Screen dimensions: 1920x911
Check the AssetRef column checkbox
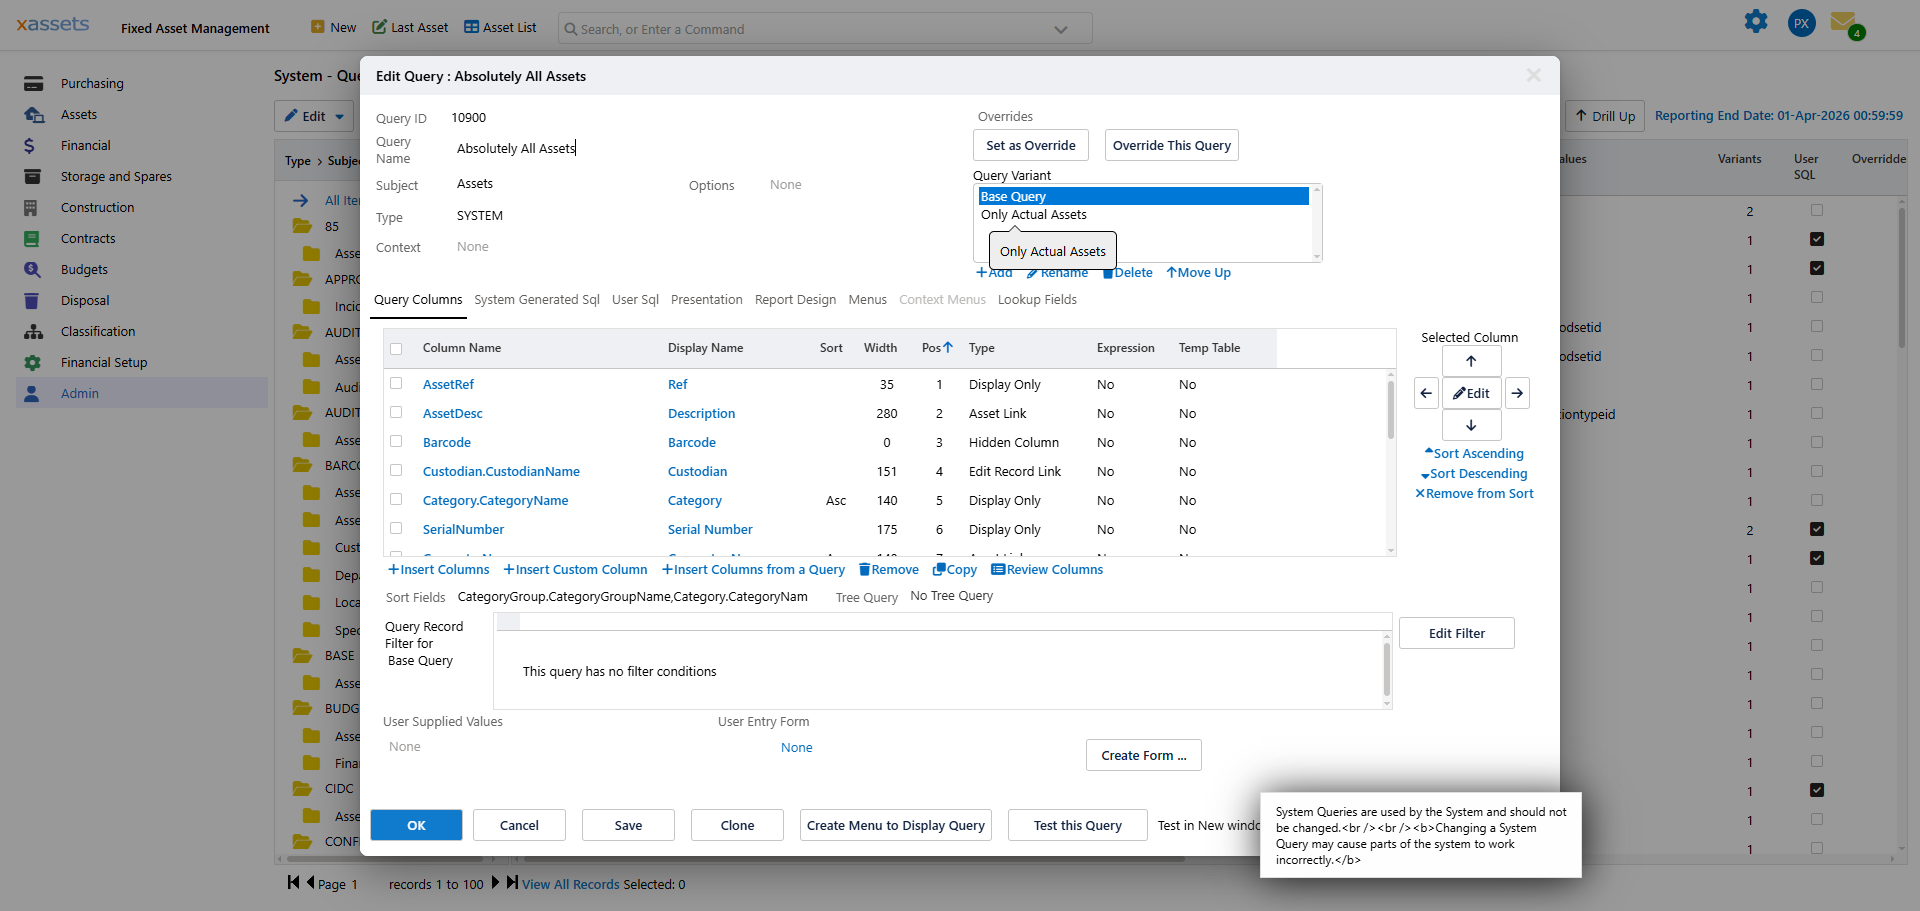(x=396, y=384)
